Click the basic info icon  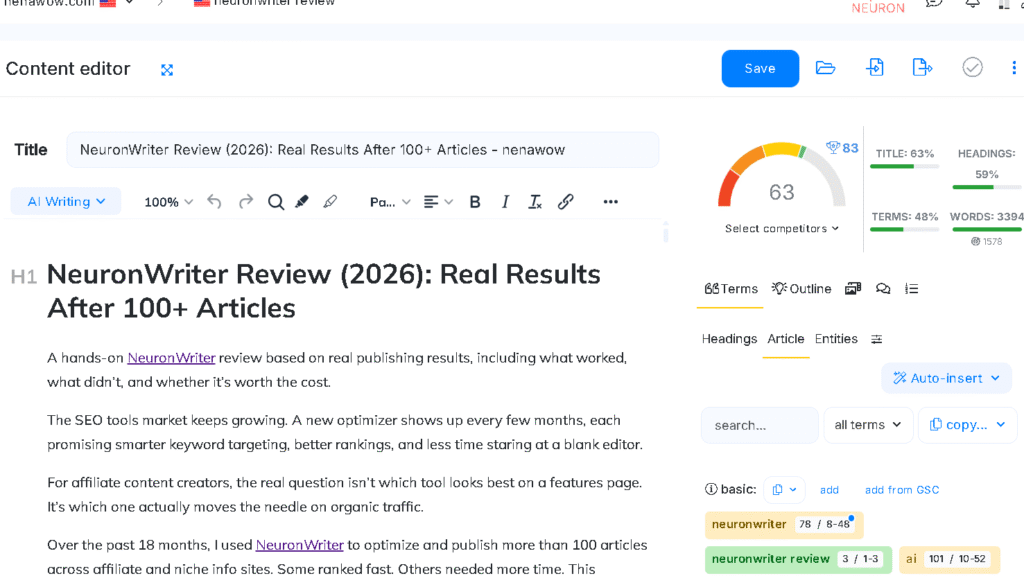point(711,489)
